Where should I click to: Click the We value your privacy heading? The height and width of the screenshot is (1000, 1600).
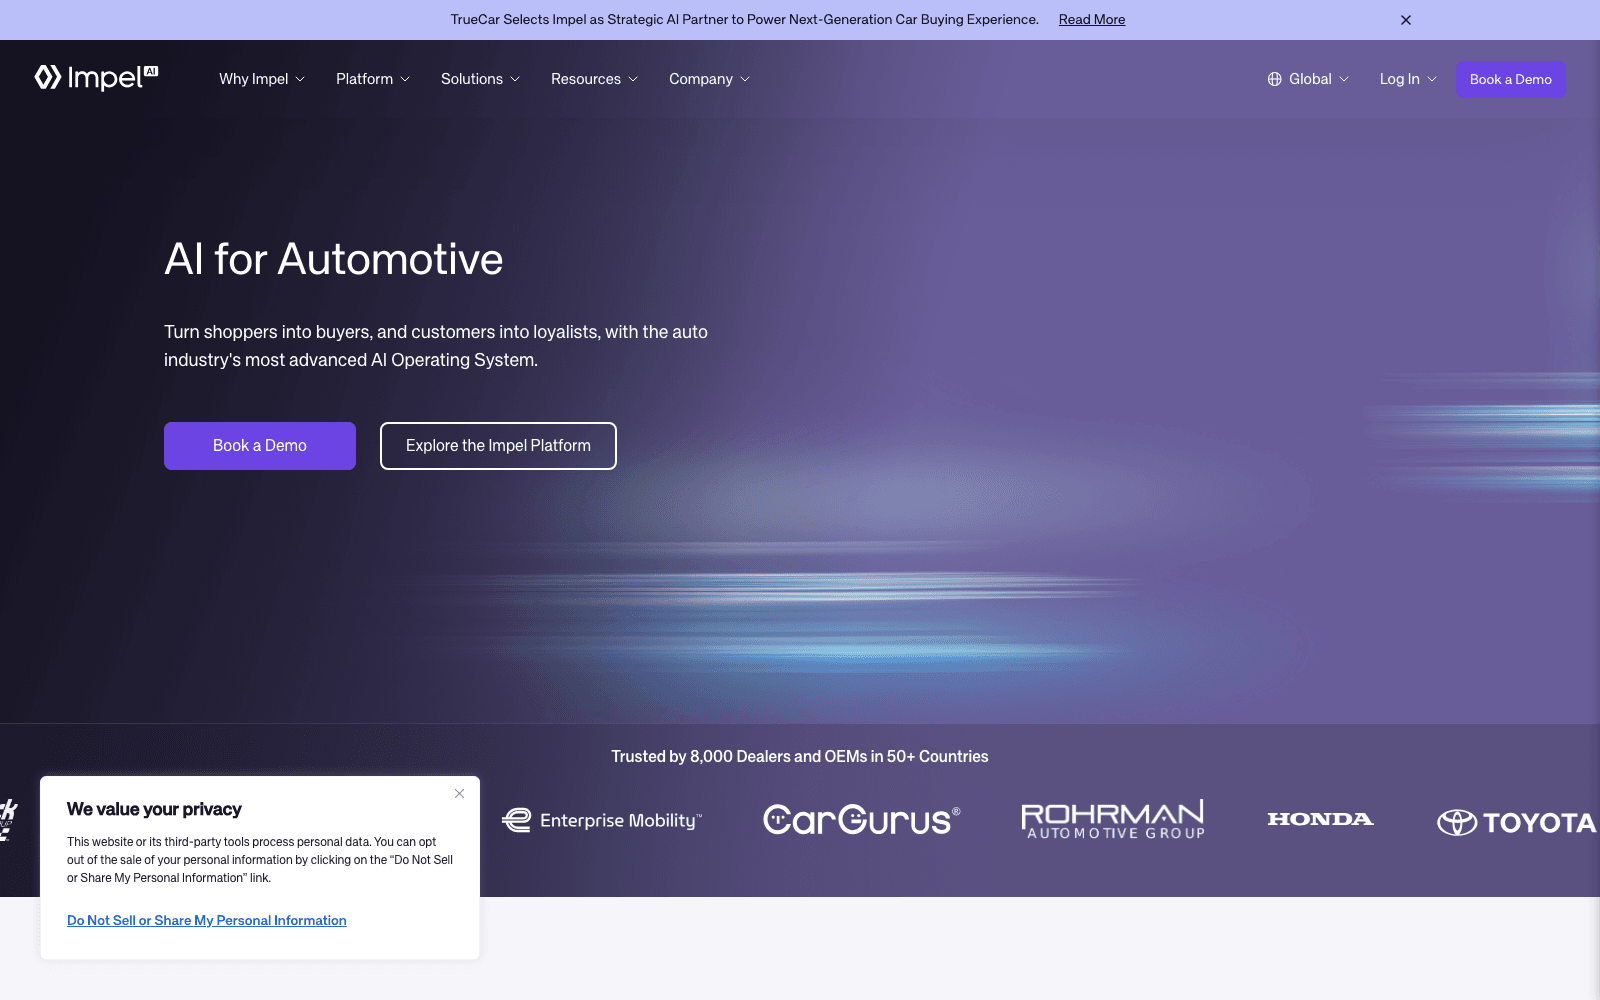coord(154,809)
